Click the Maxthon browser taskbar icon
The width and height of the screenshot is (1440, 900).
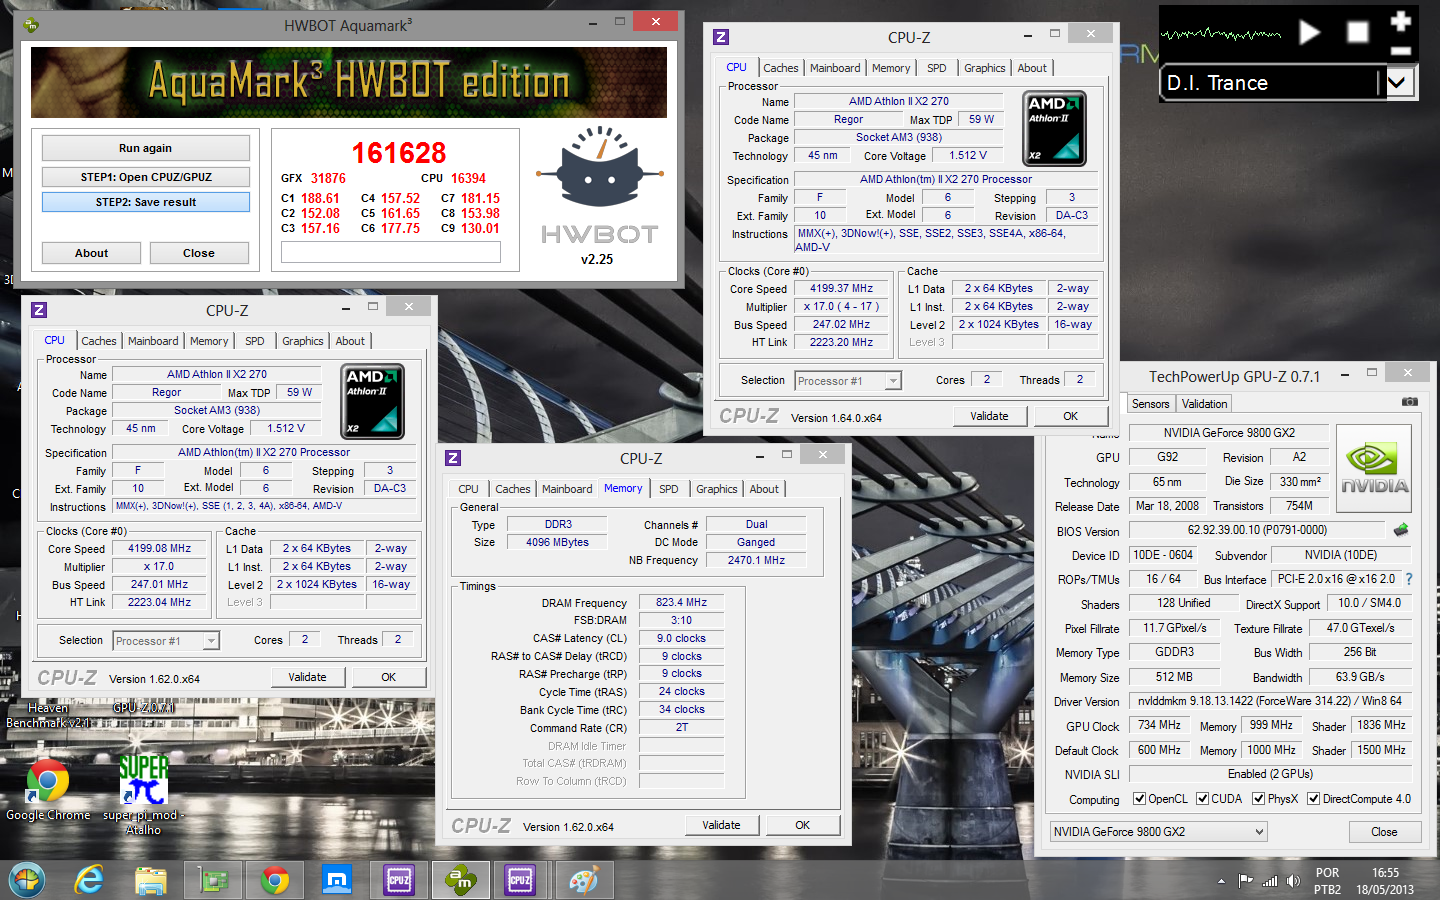point(337,880)
